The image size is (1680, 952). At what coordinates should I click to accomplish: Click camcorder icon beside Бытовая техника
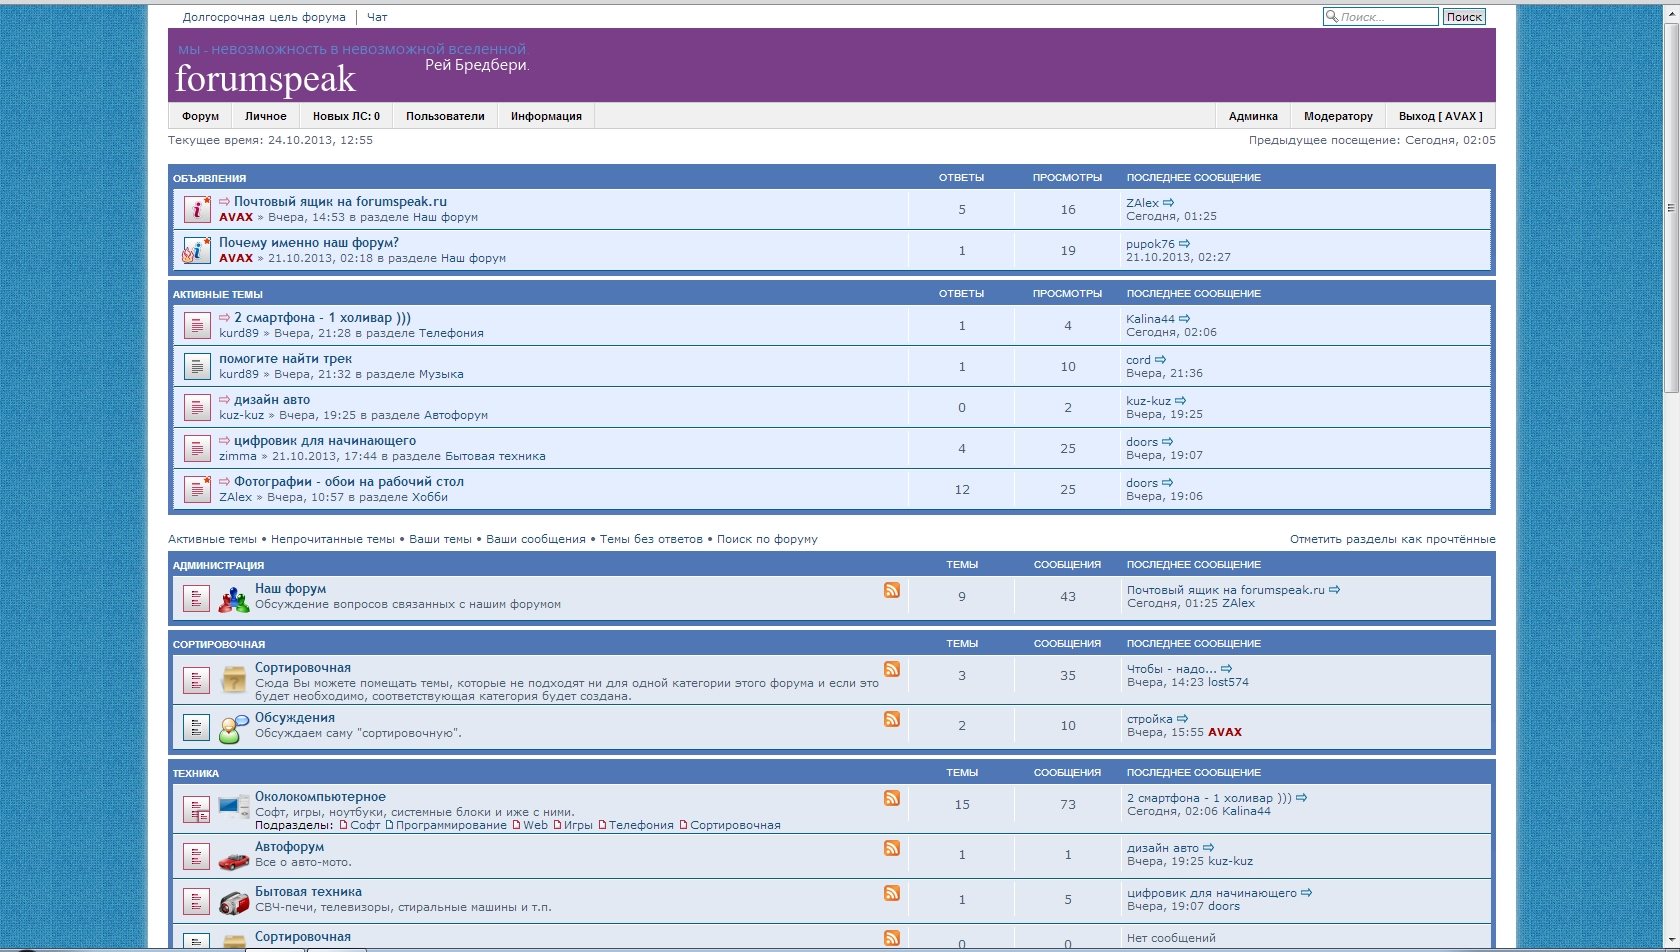click(234, 903)
